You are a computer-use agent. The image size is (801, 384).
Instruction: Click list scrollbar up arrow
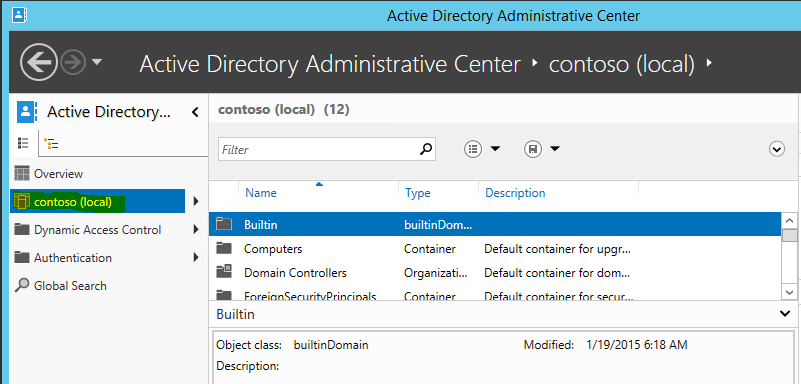[x=790, y=221]
